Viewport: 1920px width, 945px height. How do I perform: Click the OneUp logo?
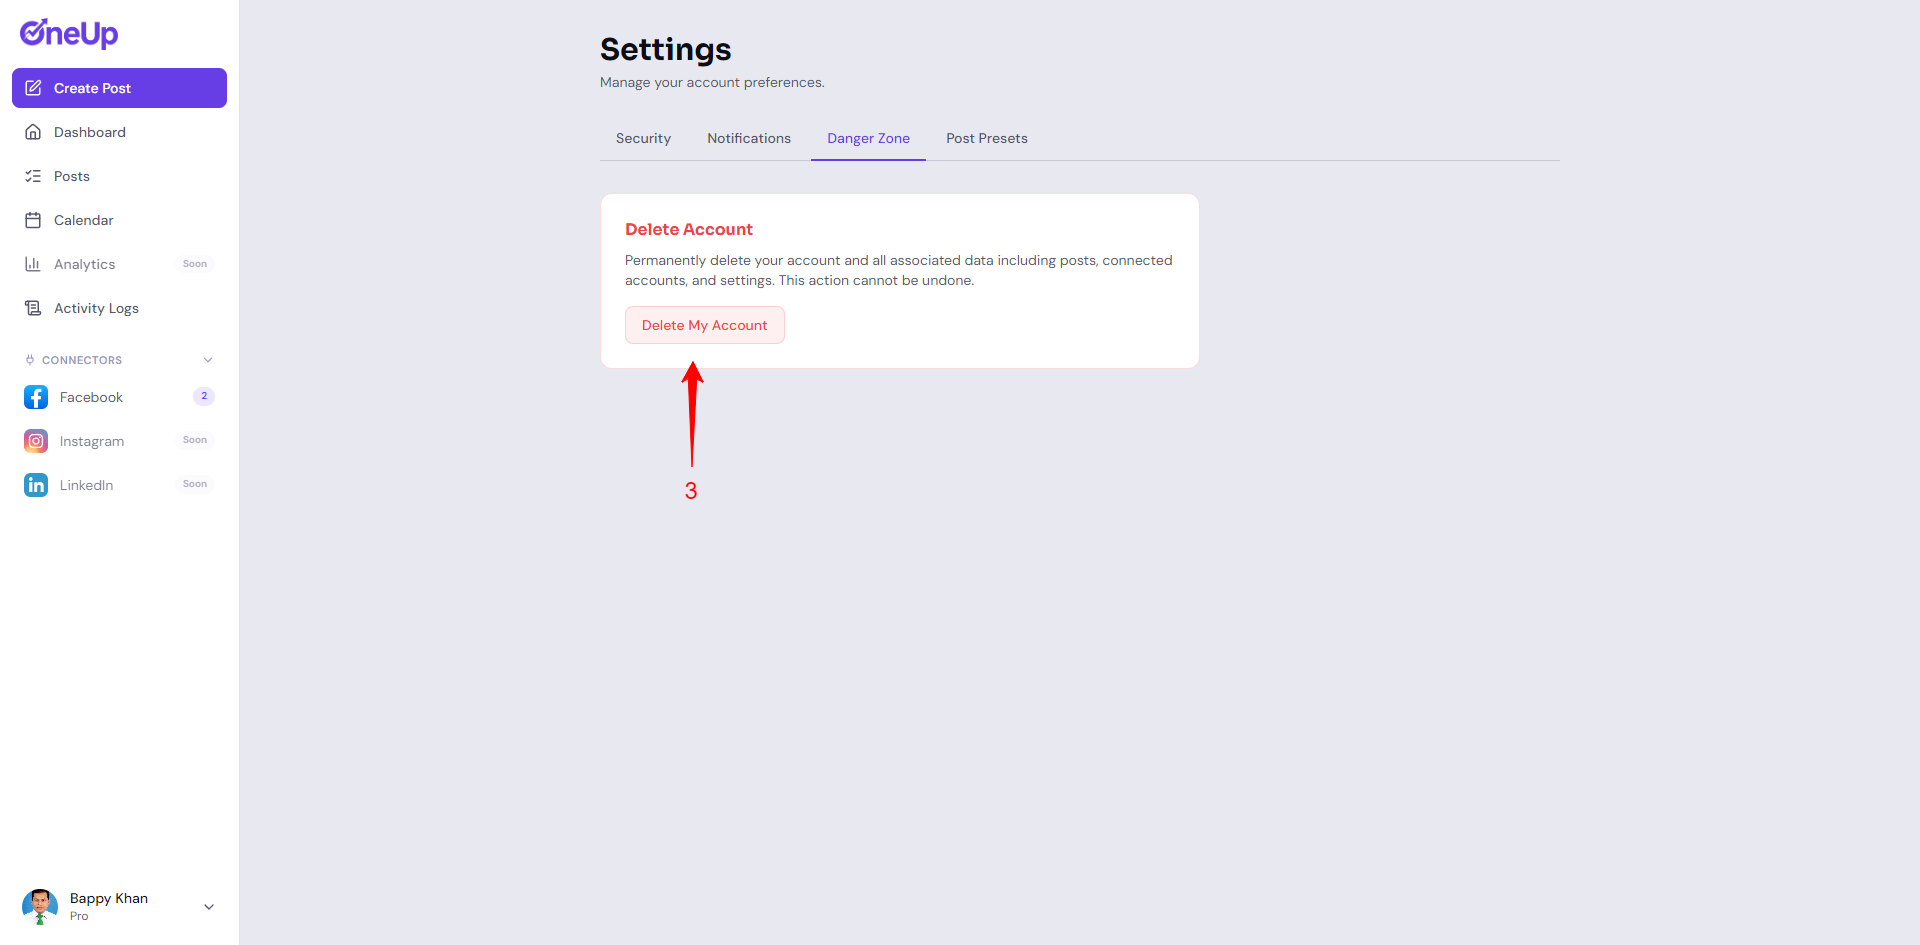pyautogui.click(x=69, y=34)
